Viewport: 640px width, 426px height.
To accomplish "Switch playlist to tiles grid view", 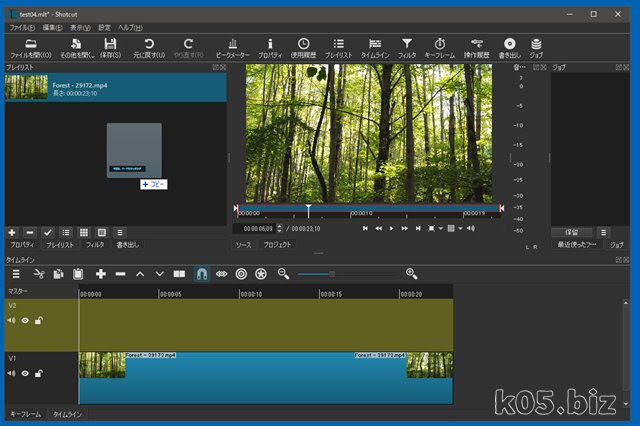I will point(84,233).
